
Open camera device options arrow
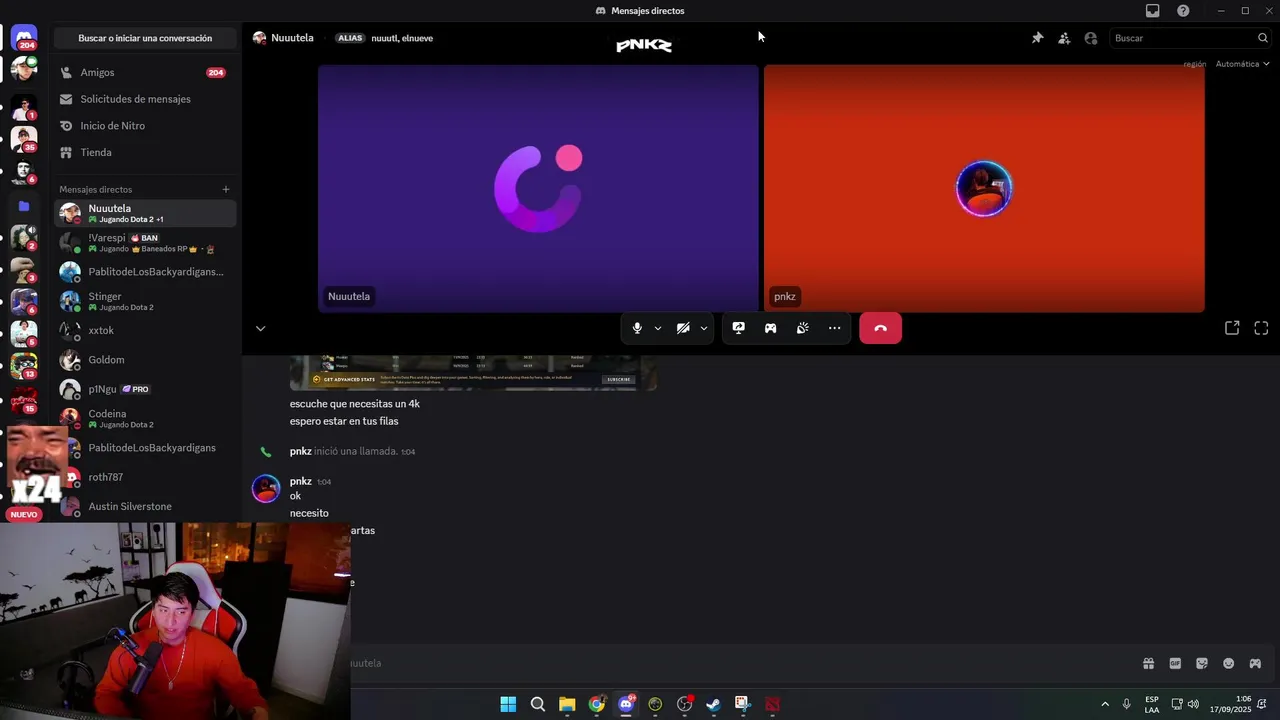pos(704,328)
